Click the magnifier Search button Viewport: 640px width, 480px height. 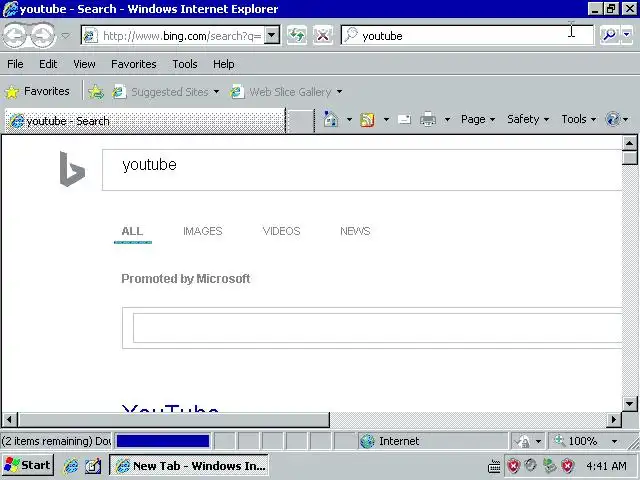[x=609, y=36]
